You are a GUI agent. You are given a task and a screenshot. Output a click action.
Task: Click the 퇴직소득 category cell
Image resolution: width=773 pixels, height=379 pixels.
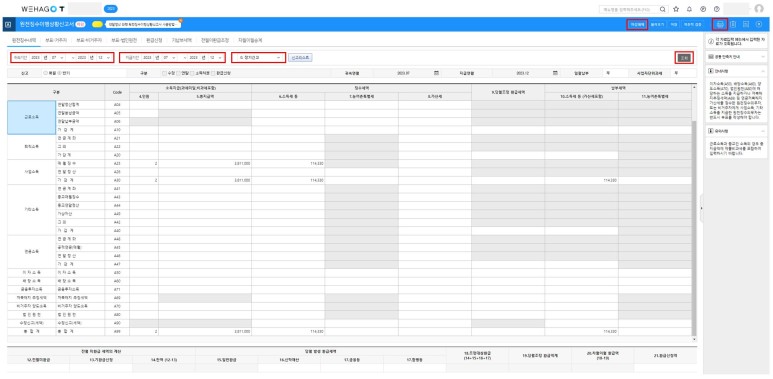(x=32, y=146)
